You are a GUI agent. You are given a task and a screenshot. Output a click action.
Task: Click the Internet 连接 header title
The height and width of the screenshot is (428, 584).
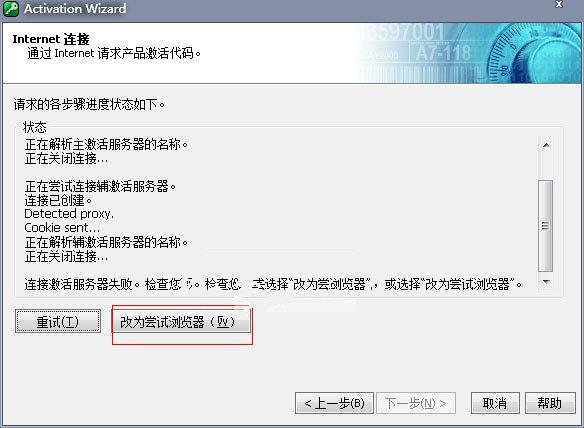click(x=51, y=39)
